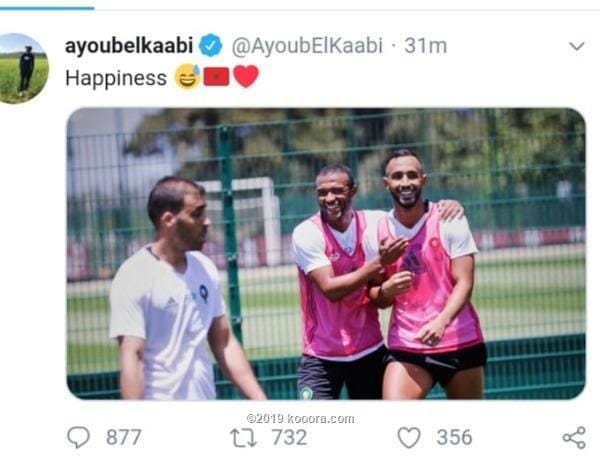Viewport: 600px width, 463px height.
Task: Click the Happiness tweet text
Action: (x=116, y=78)
